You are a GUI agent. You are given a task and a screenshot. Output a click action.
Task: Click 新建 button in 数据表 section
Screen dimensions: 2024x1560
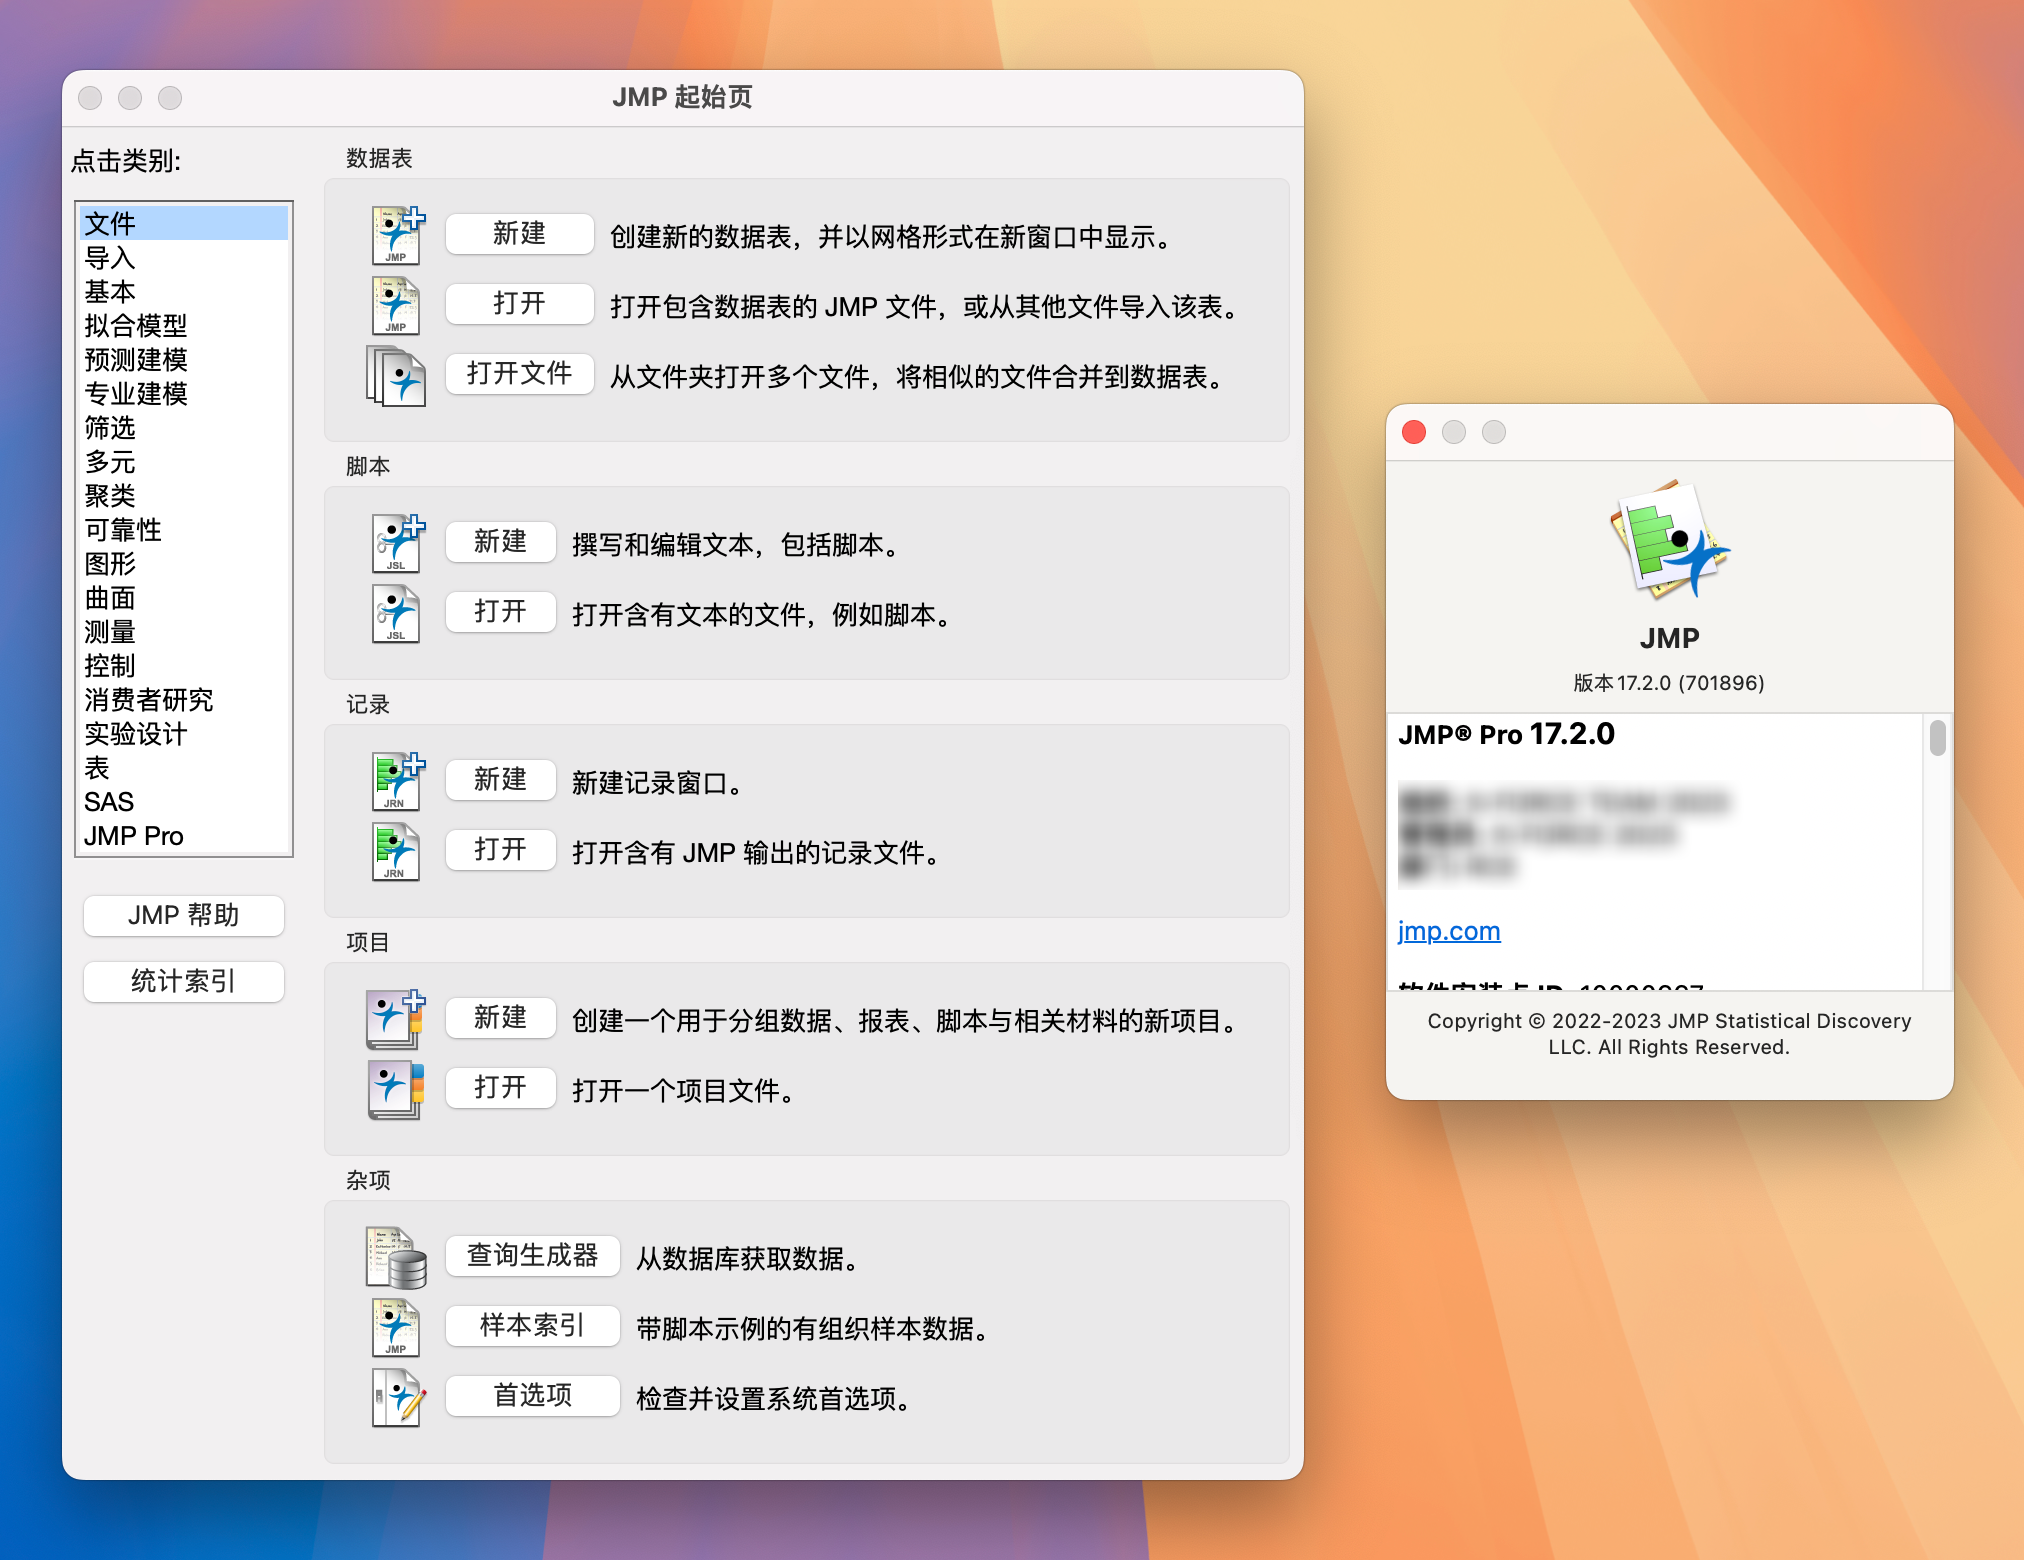tap(519, 234)
